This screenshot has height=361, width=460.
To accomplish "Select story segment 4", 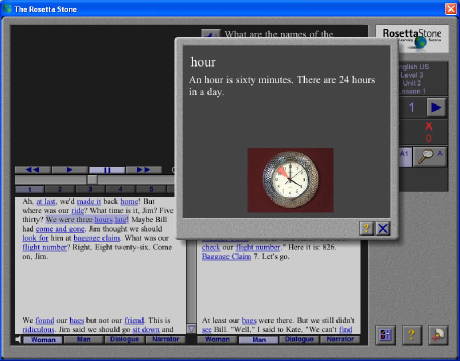I will 120,189.
